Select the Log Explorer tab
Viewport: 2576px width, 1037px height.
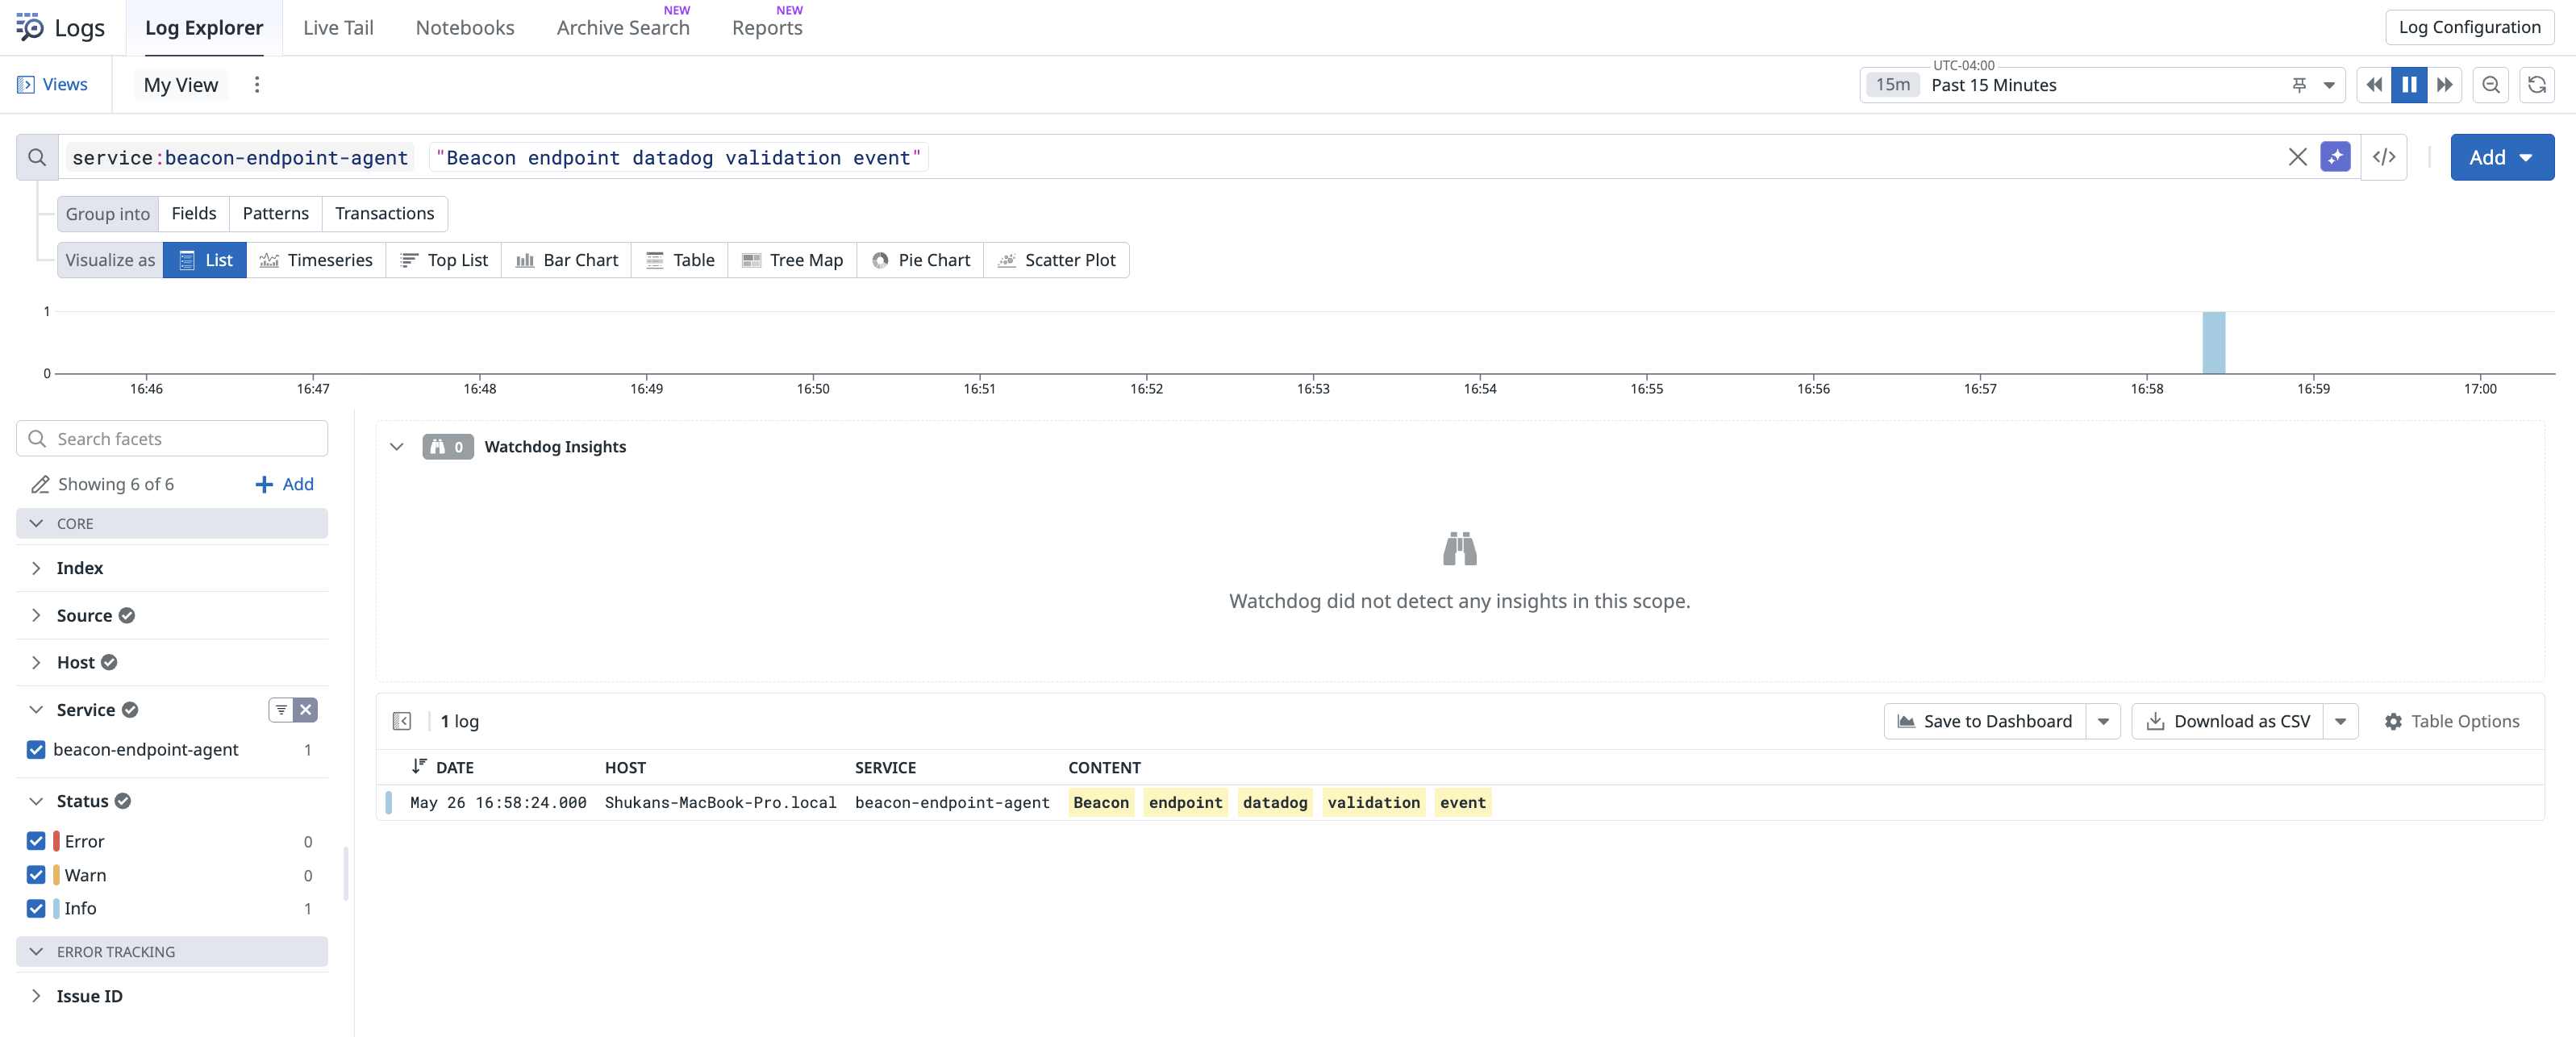click(204, 28)
